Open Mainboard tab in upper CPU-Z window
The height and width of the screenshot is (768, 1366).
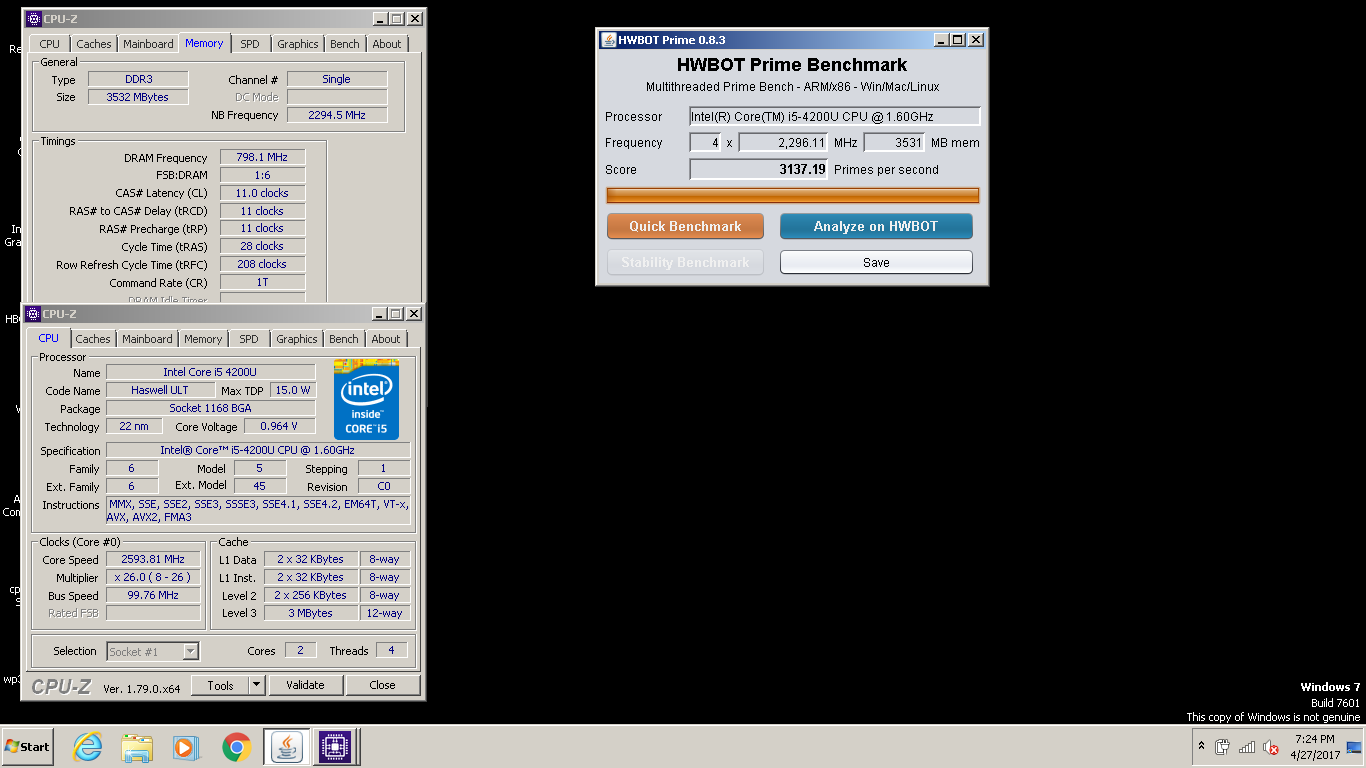pyautogui.click(x=148, y=44)
